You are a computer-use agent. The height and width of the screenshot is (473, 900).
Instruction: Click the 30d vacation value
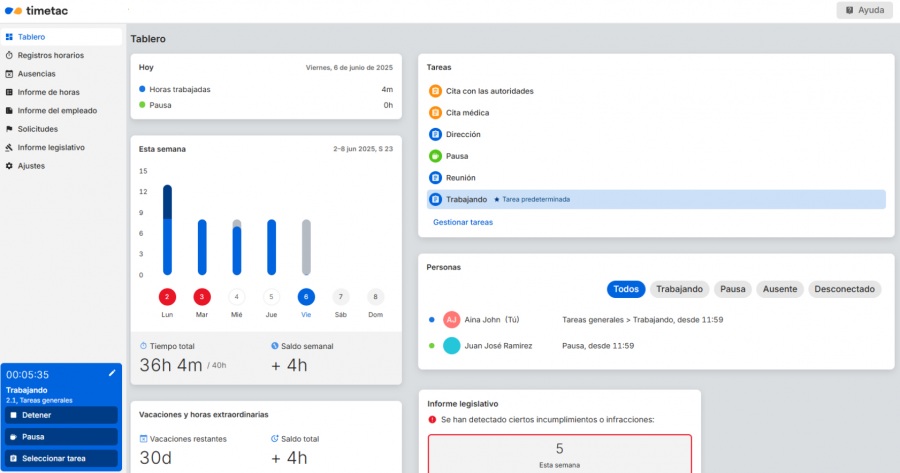point(156,458)
